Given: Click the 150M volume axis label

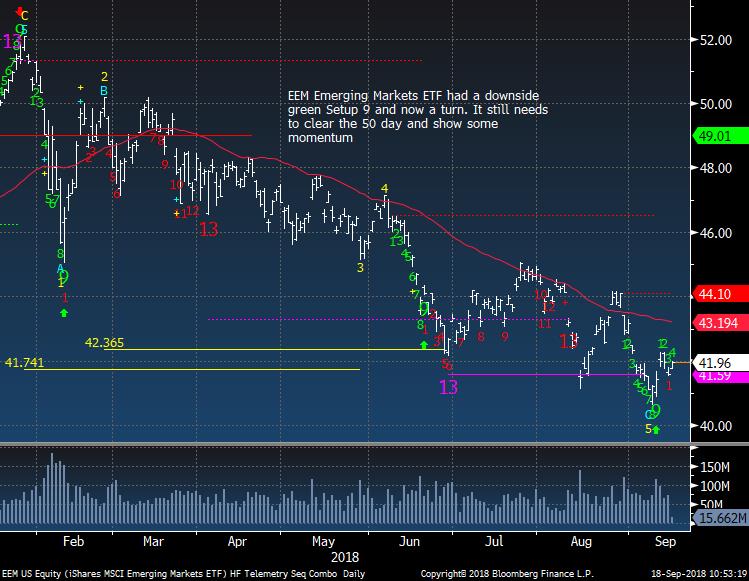Looking at the screenshot, I should [715, 467].
